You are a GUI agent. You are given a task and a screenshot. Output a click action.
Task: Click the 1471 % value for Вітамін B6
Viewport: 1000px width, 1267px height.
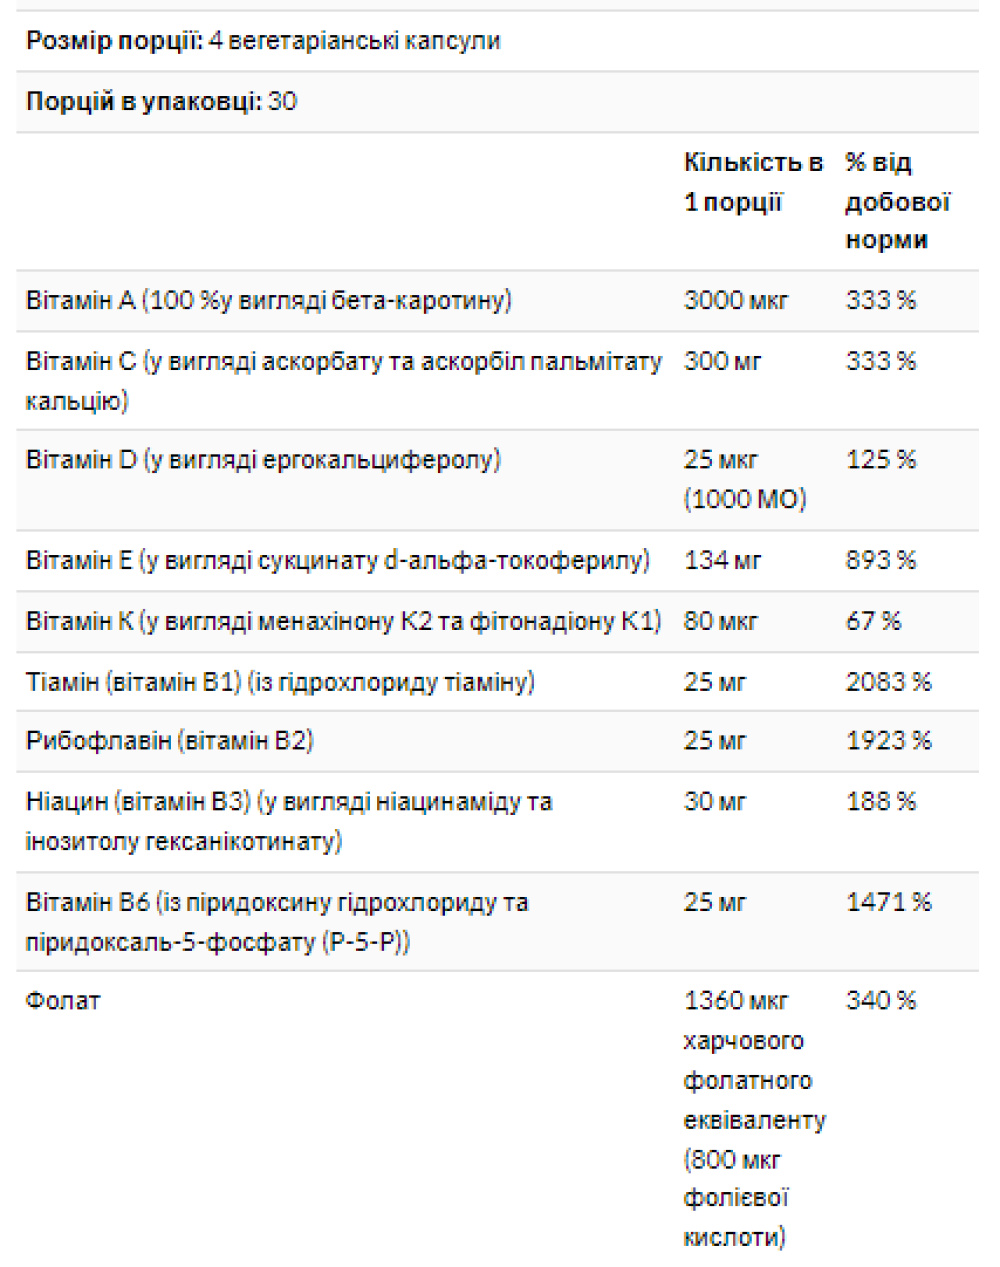888,902
